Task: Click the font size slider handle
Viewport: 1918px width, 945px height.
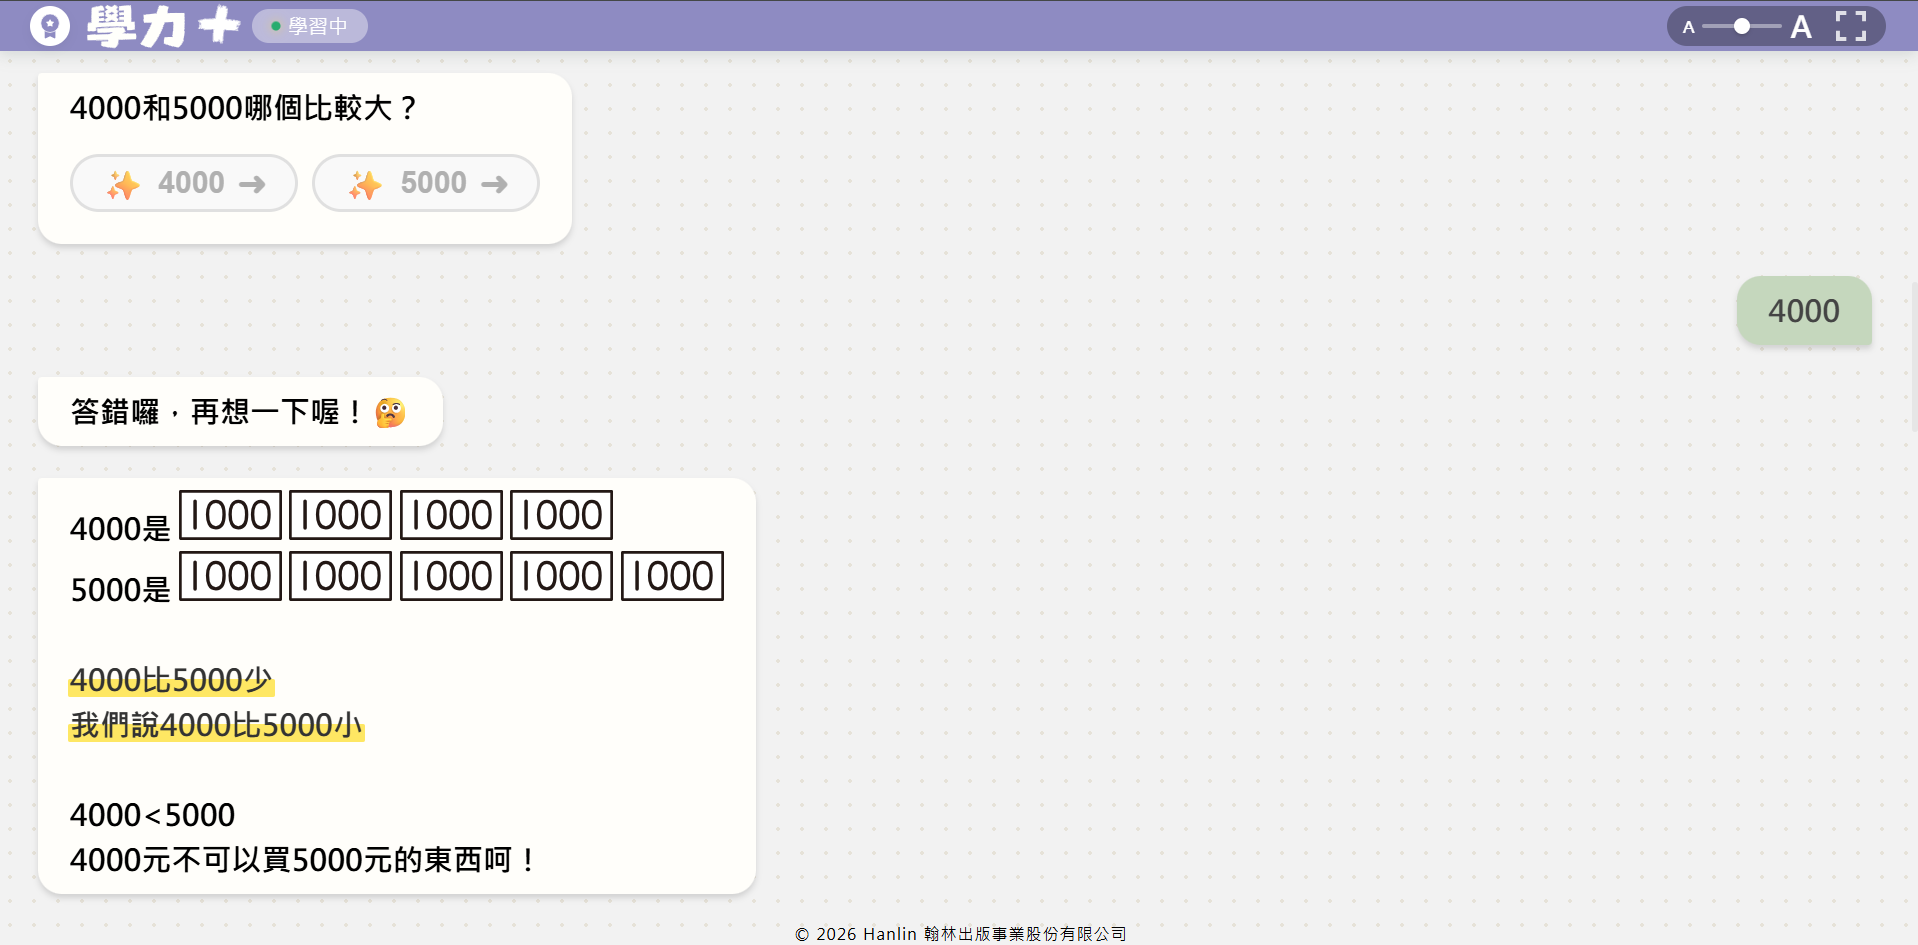Action: [1742, 26]
